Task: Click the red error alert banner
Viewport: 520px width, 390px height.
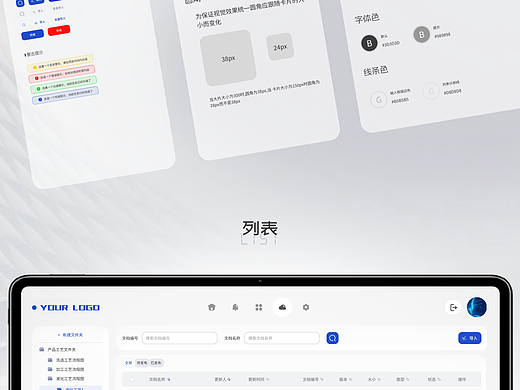Action: click(62, 74)
